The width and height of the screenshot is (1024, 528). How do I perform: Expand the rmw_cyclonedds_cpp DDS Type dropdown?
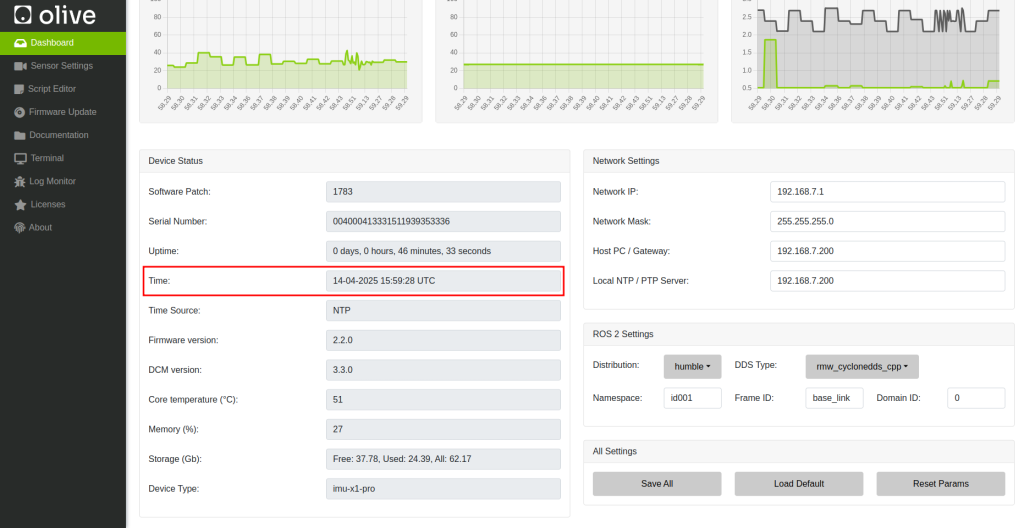point(861,367)
